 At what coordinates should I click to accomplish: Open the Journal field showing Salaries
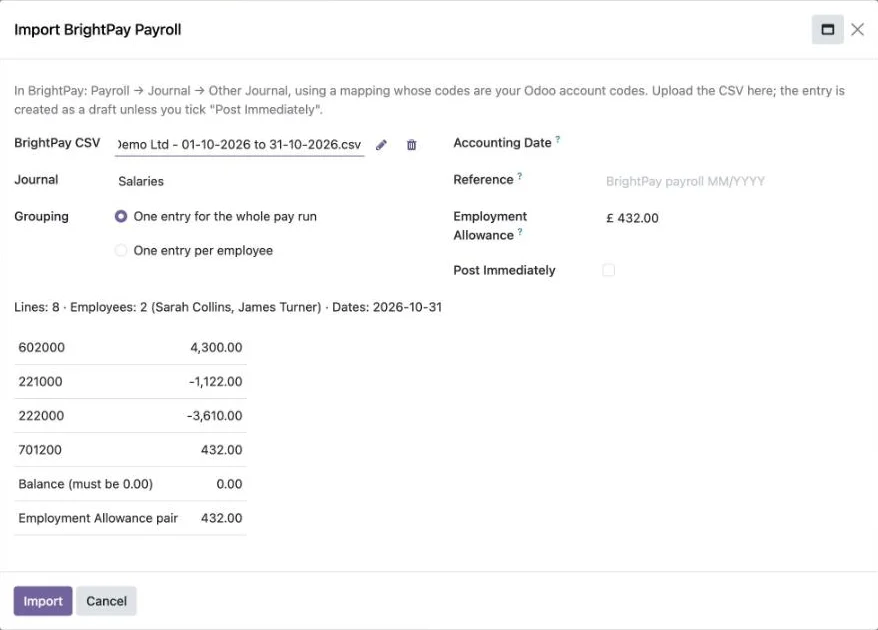(240, 181)
